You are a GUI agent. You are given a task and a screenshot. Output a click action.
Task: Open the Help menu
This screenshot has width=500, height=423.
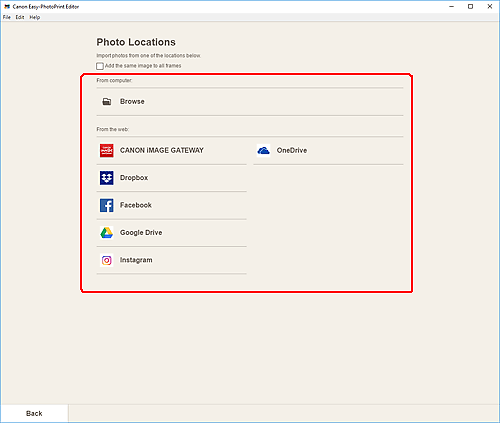tap(35, 17)
